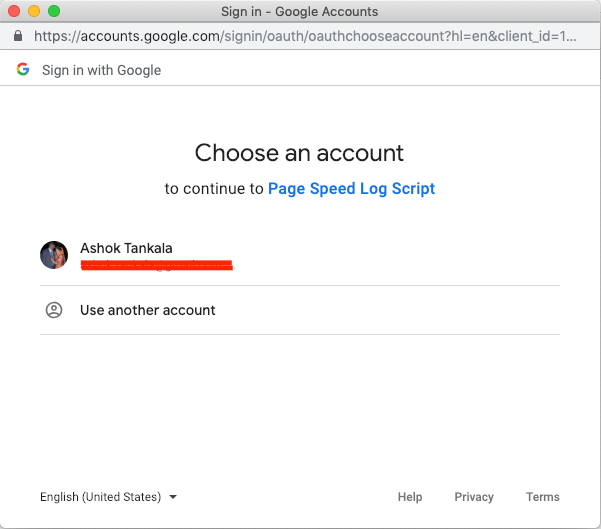The image size is (601, 529).
Task: Click the language dropdown arrow
Action: click(173, 497)
